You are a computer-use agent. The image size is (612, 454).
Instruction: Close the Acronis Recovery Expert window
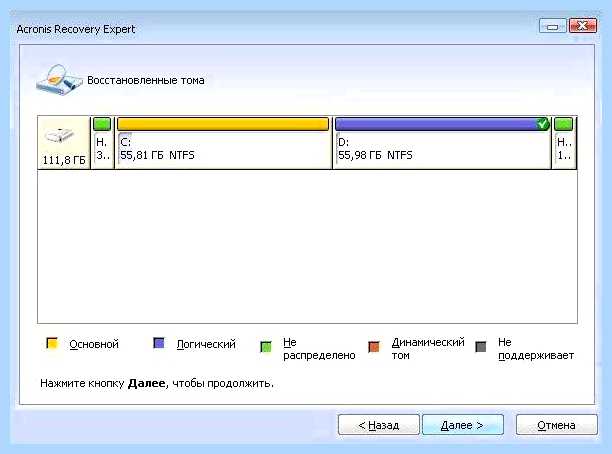tap(582, 26)
